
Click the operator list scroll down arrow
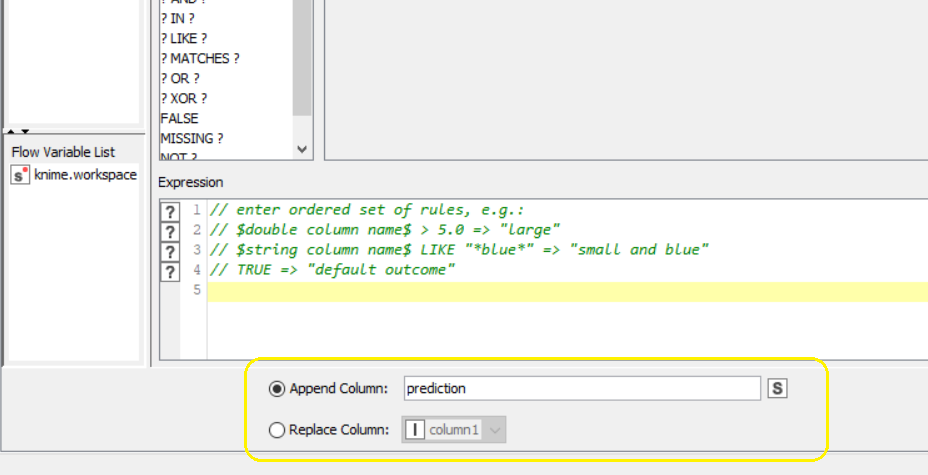(x=302, y=149)
